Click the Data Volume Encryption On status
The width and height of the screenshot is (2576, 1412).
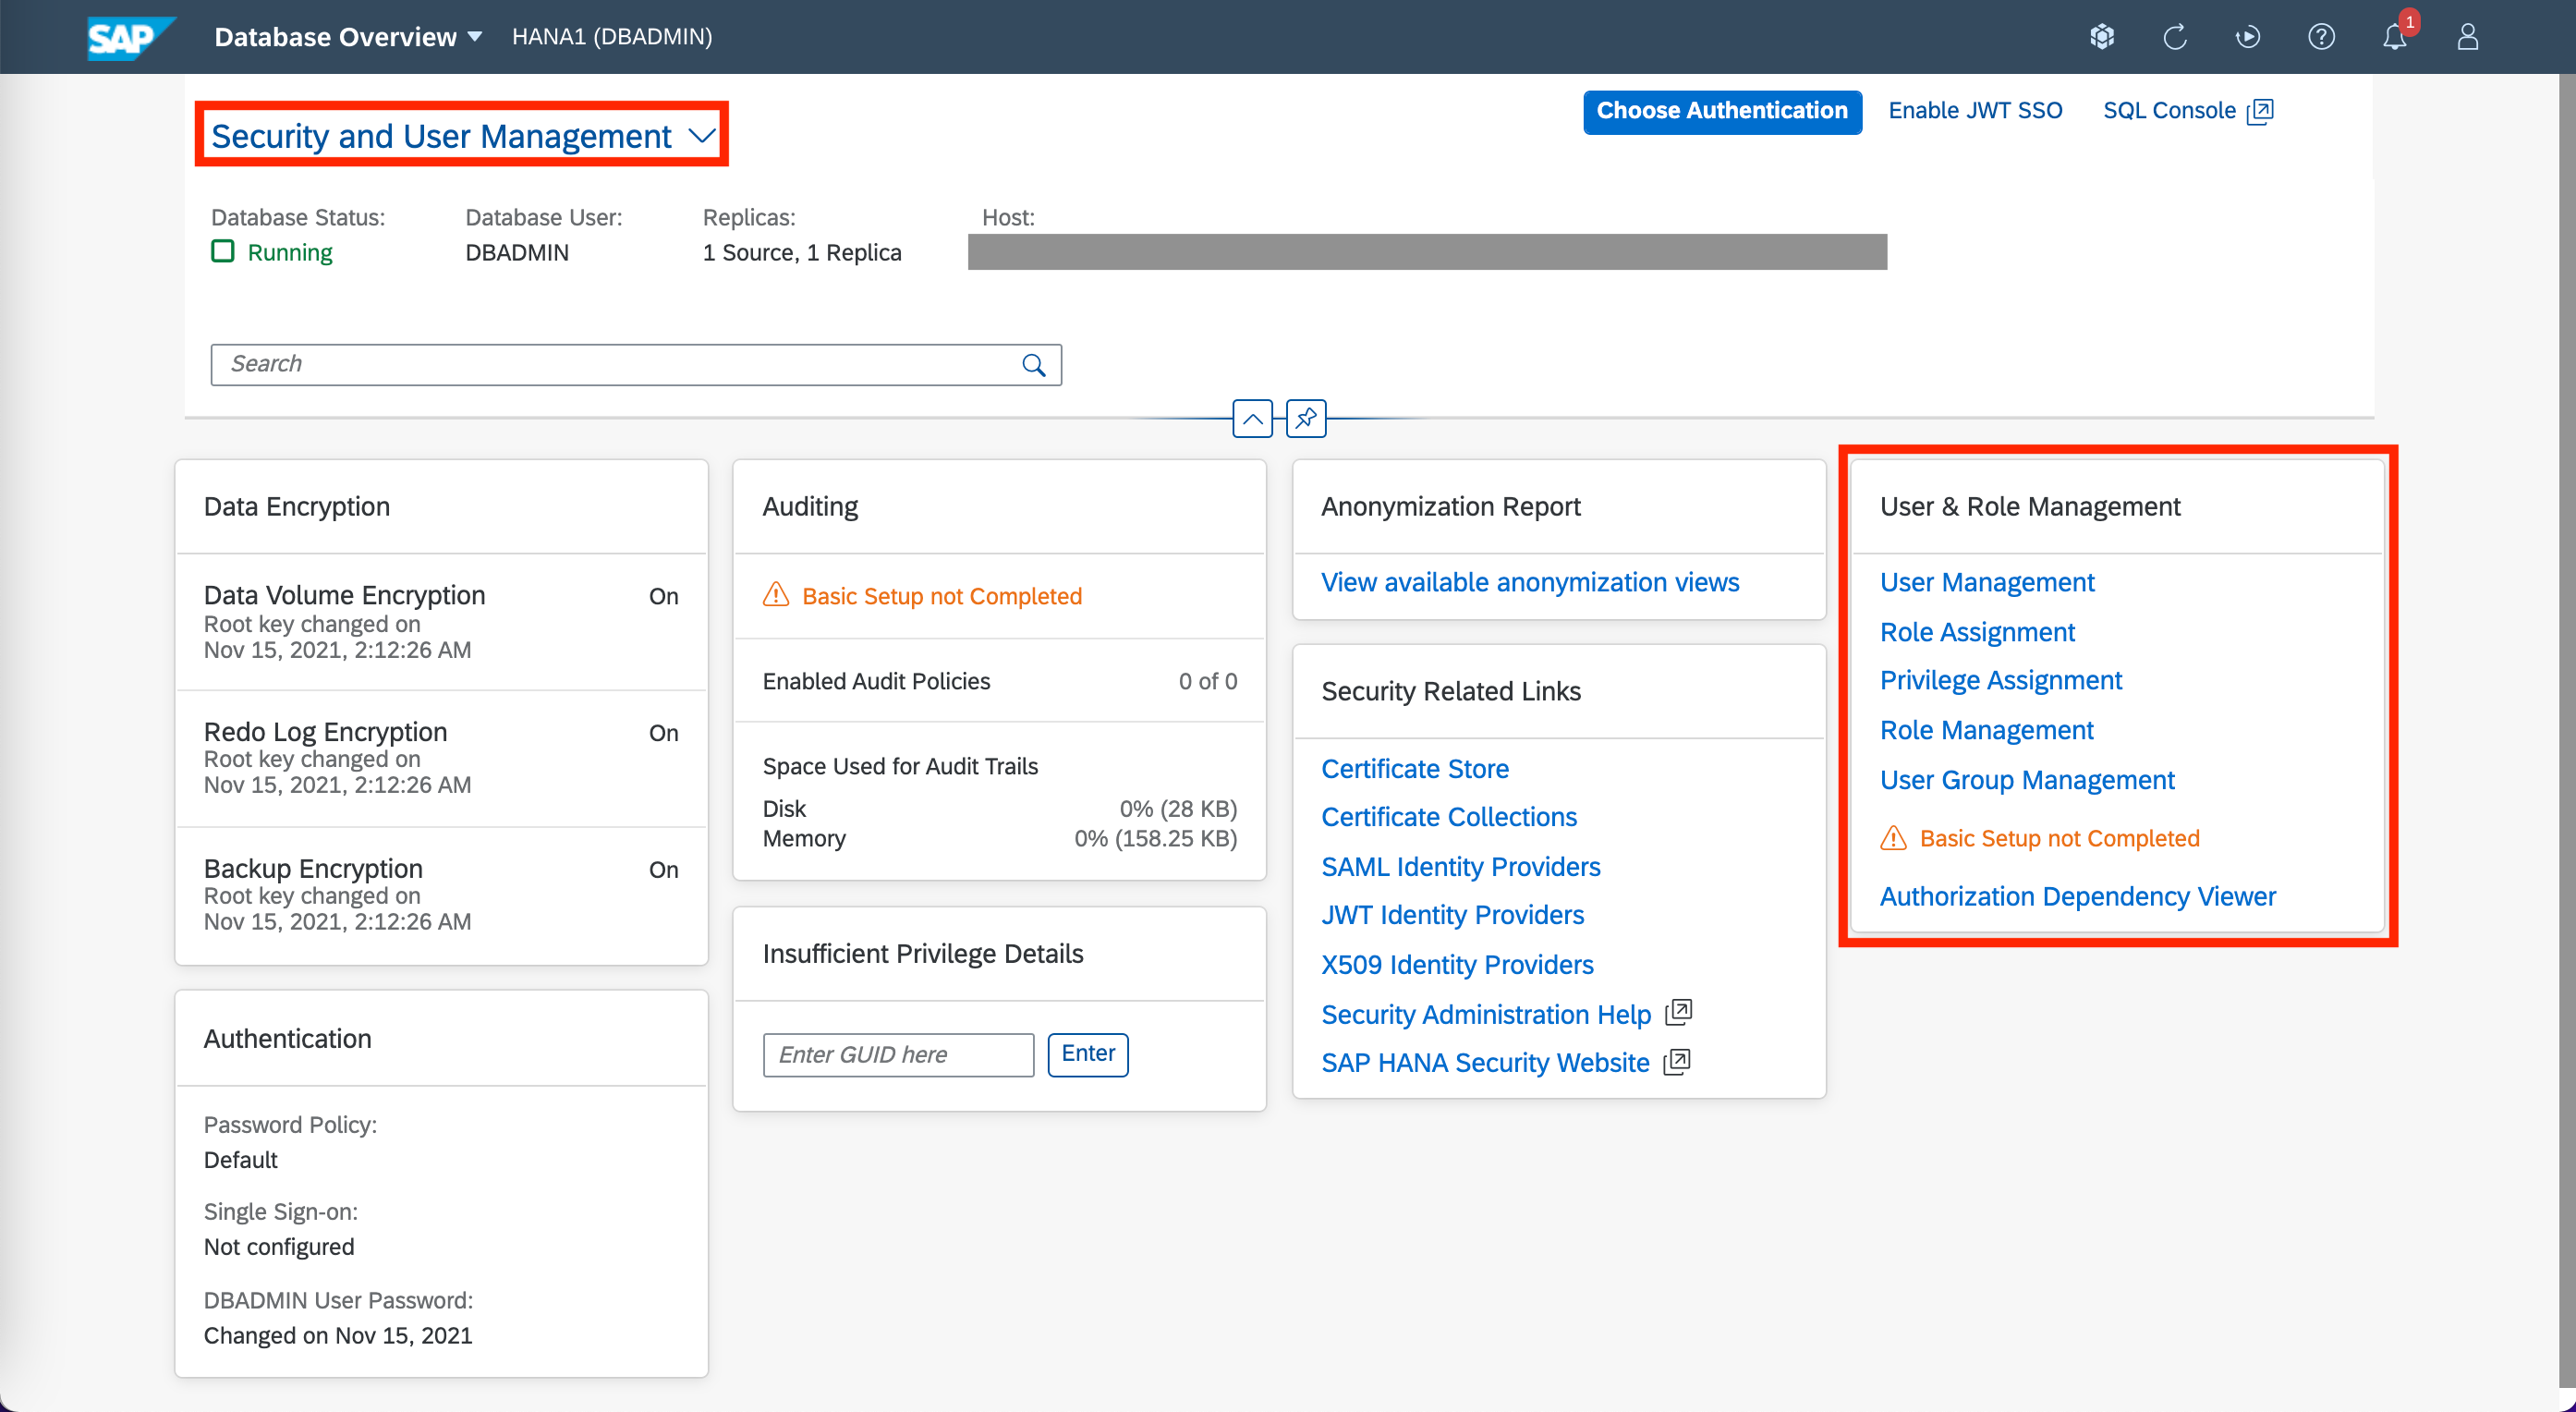click(663, 596)
